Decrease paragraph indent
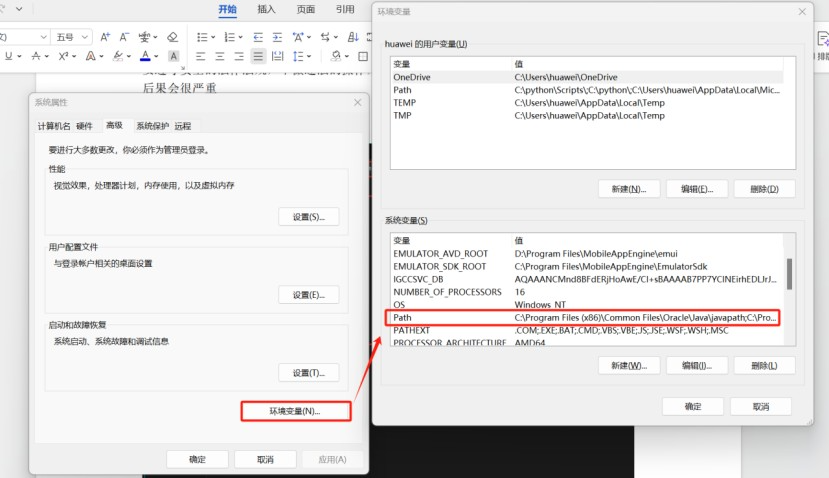This screenshot has height=478, width=829. (258, 37)
